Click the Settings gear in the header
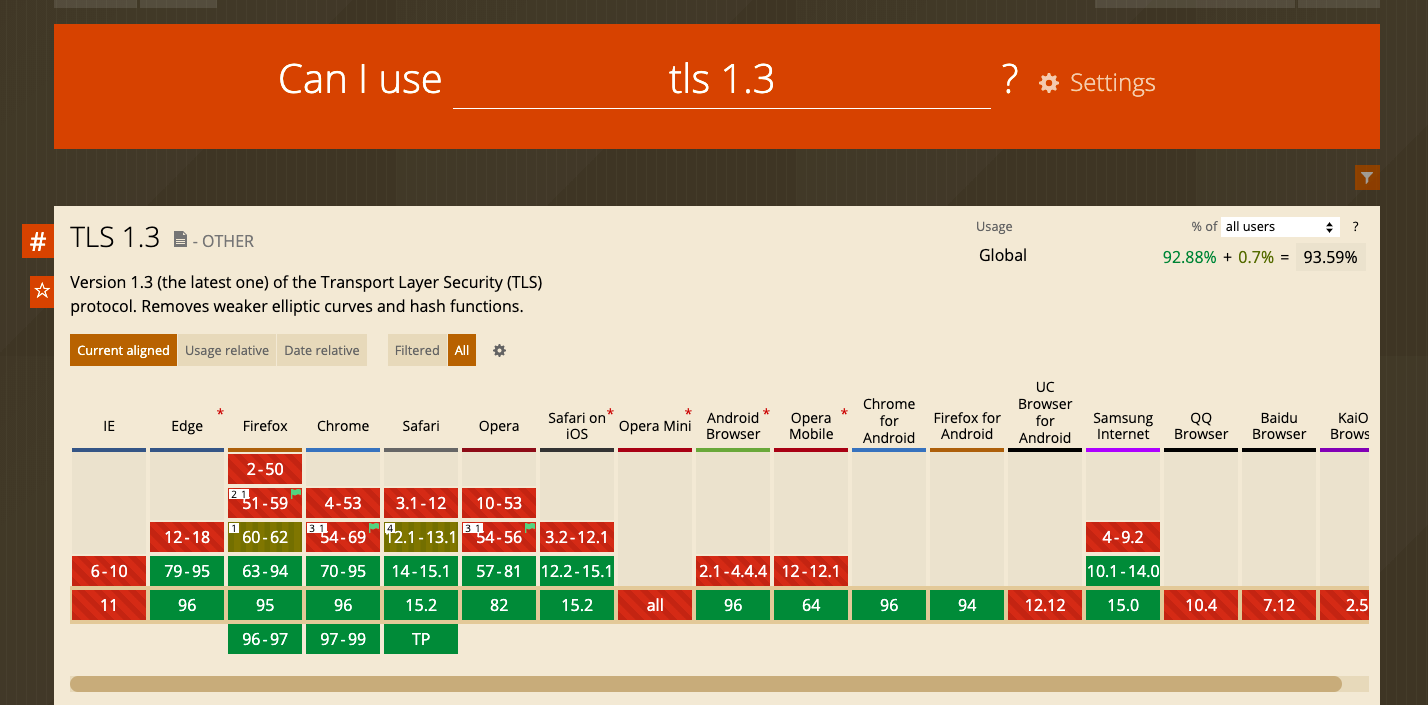The height and width of the screenshot is (705, 1428). tap(1047, 83)
